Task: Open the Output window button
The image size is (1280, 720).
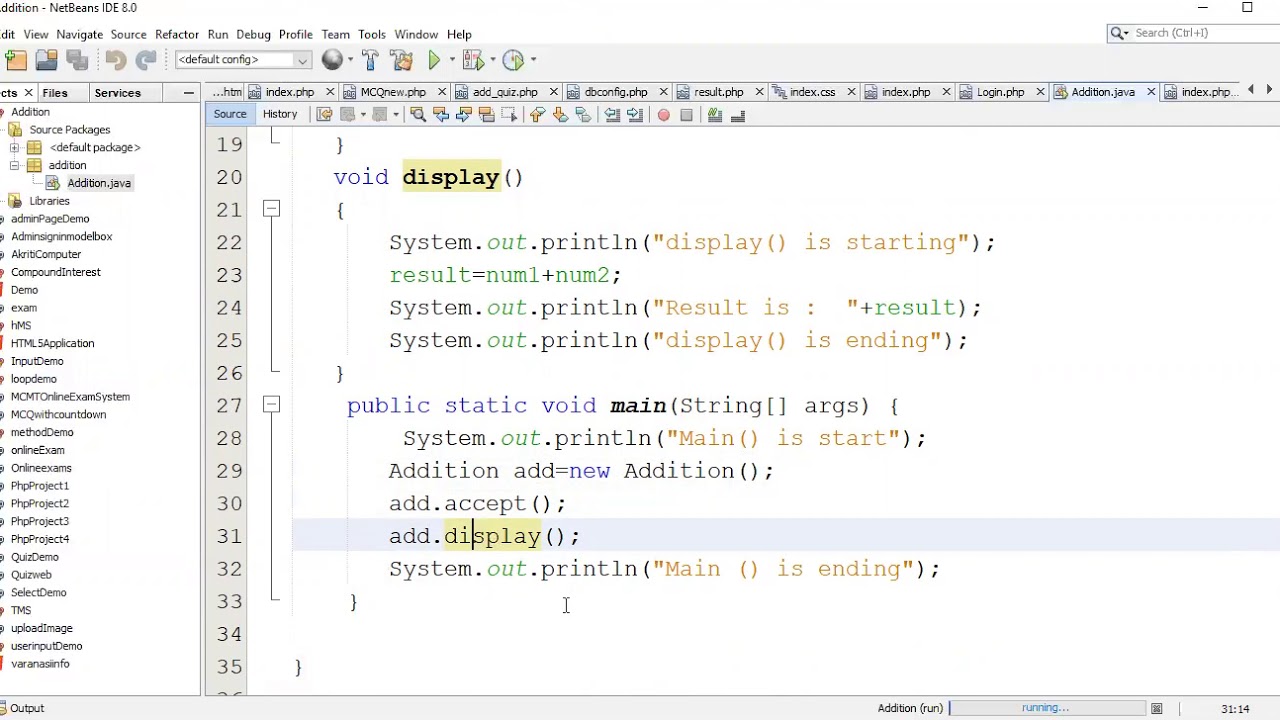Action: (x=22, y=709)
